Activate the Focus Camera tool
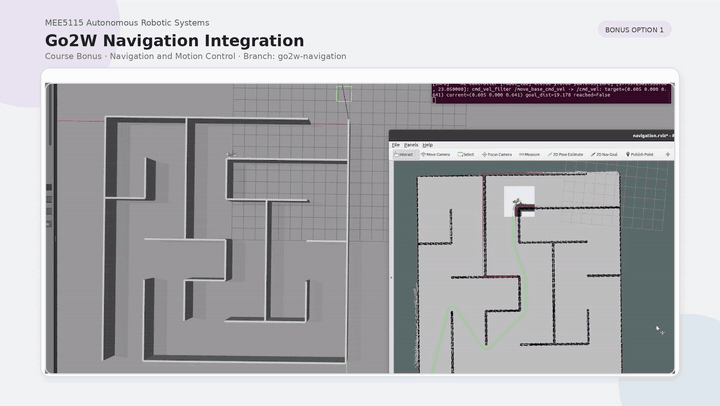 click(x=496, y=155)
